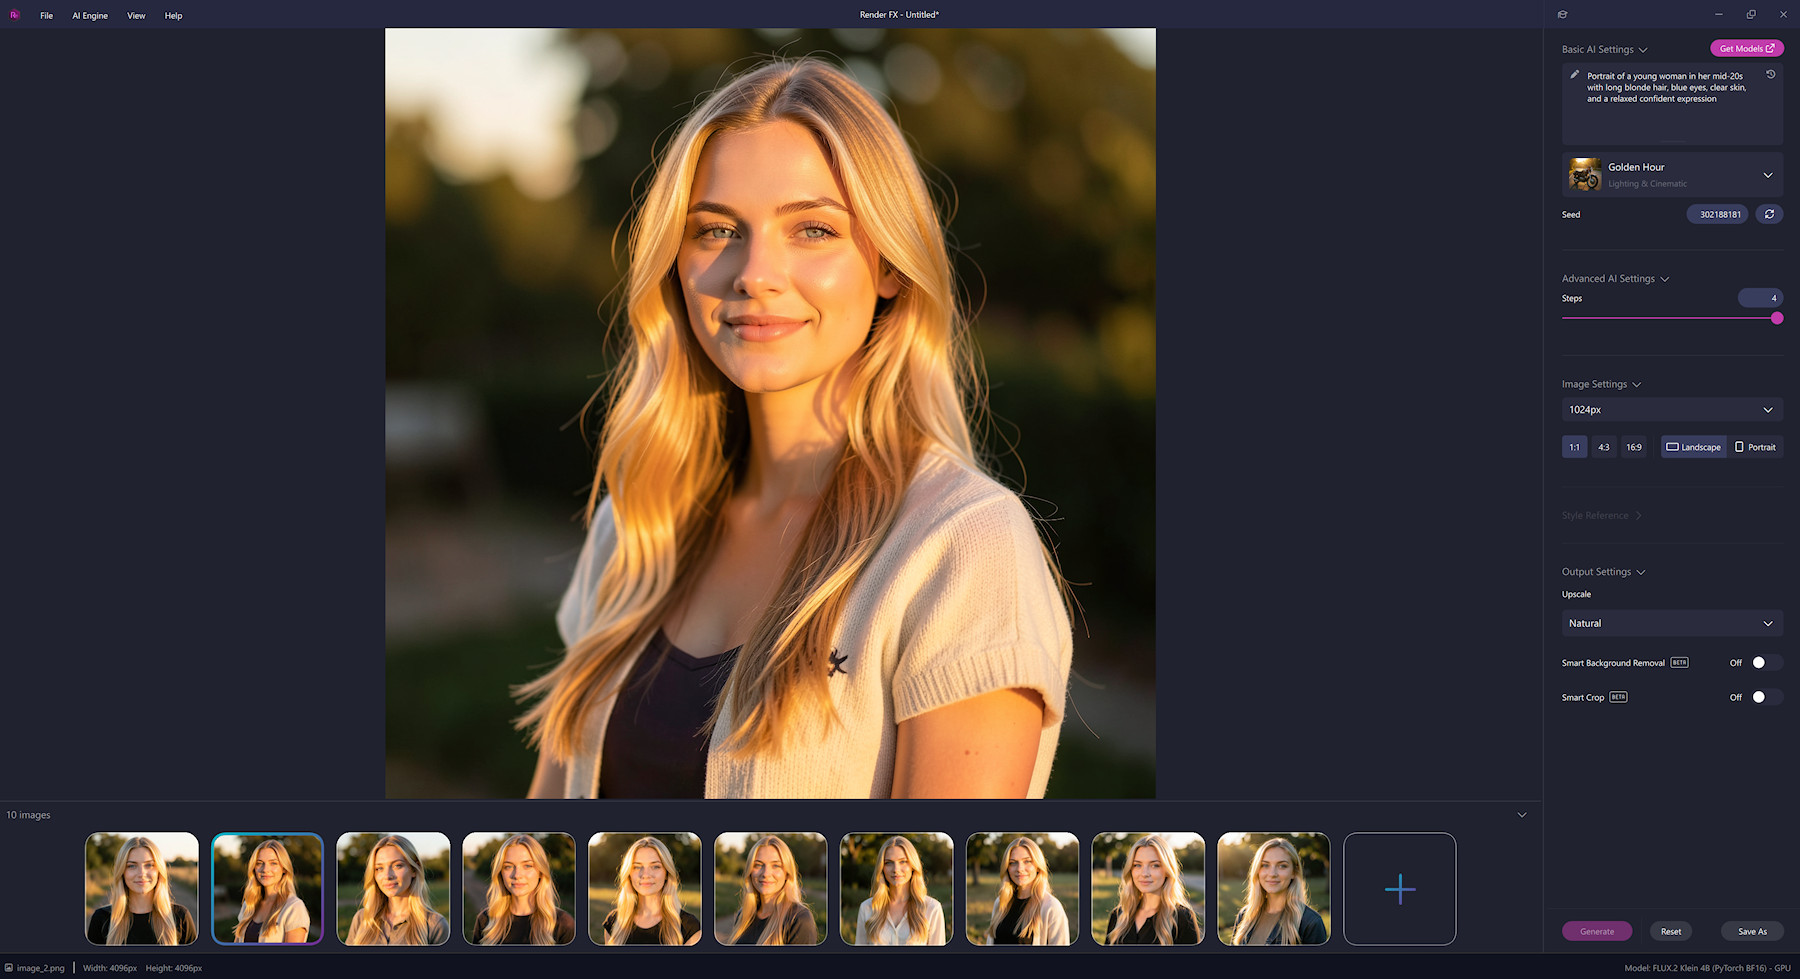1800x979 pixels.
Task: Open the Natural upscale dropdown
Action: tap(1672, 623)
